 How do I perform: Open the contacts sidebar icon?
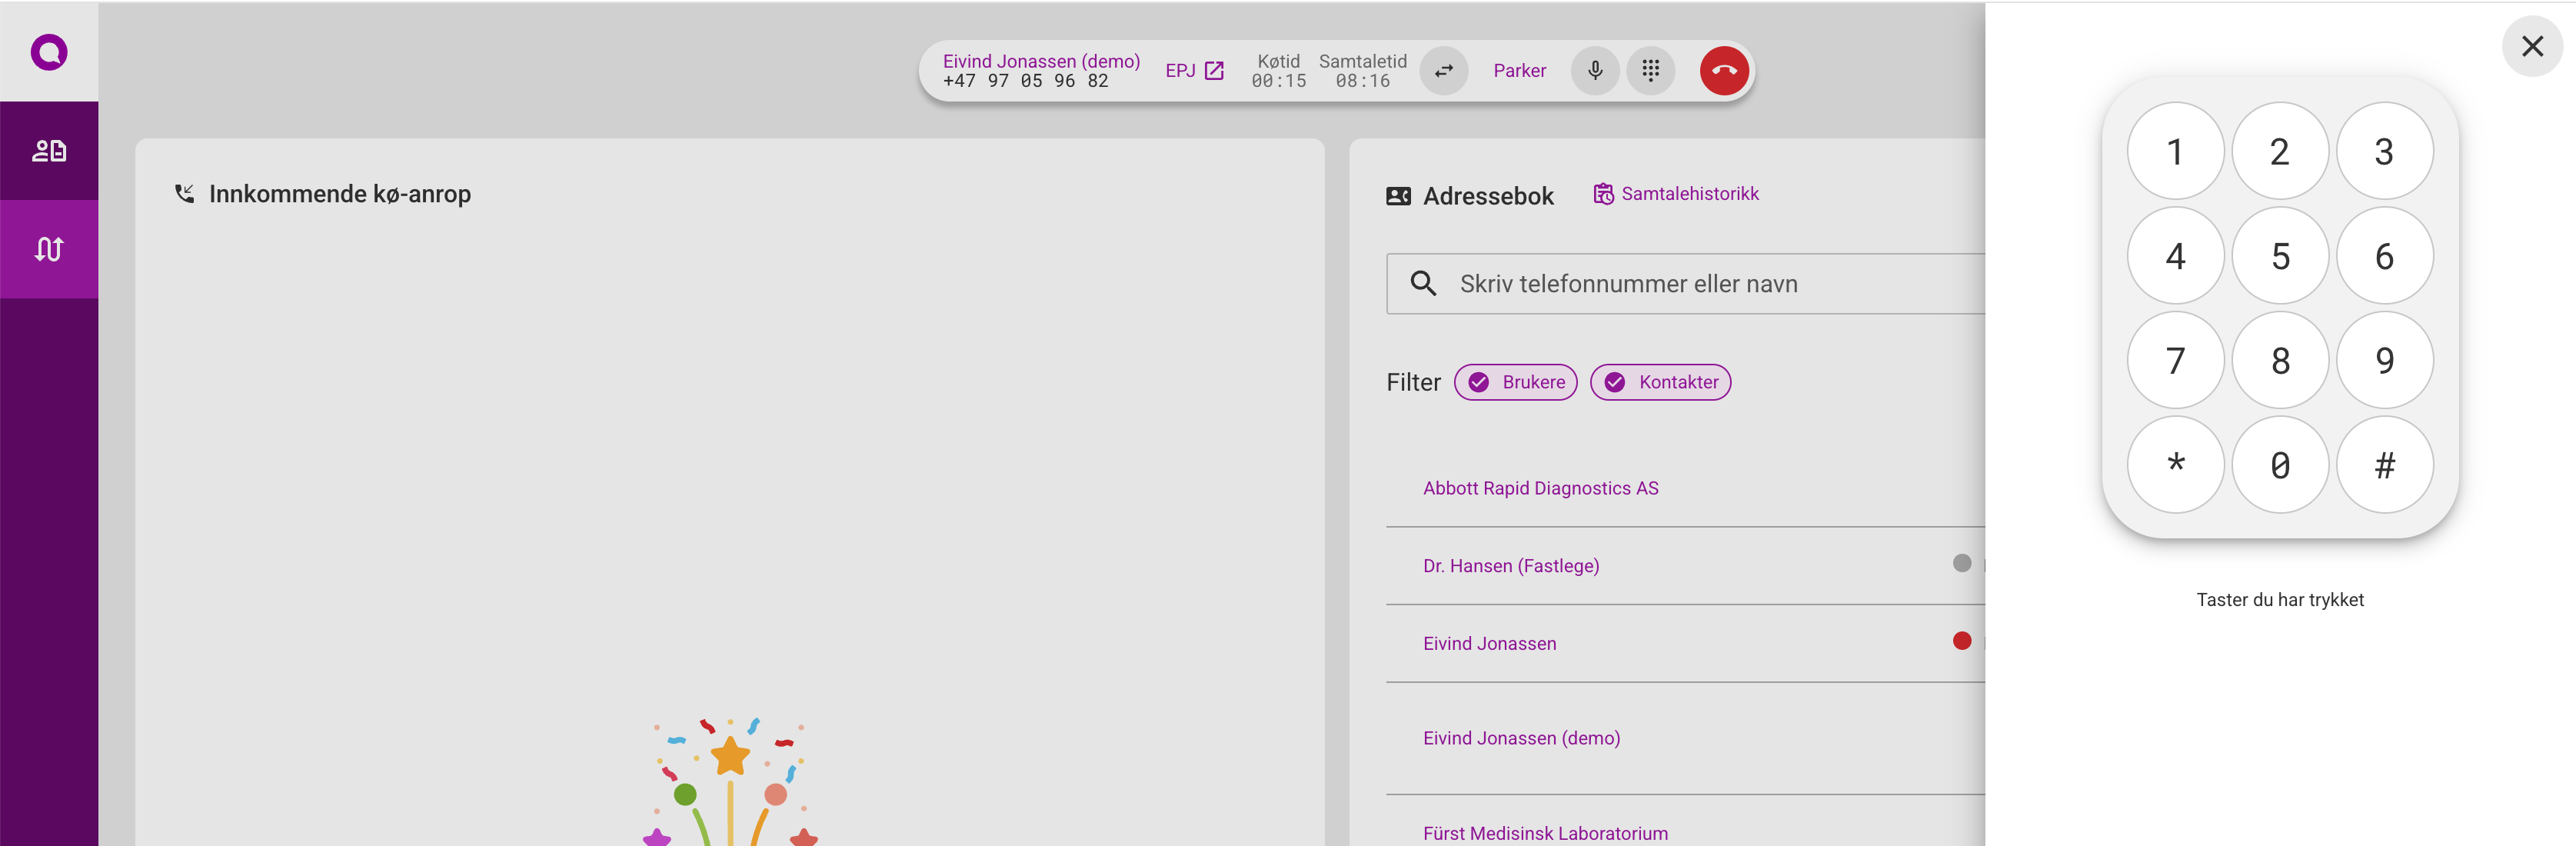pos(49,151)
